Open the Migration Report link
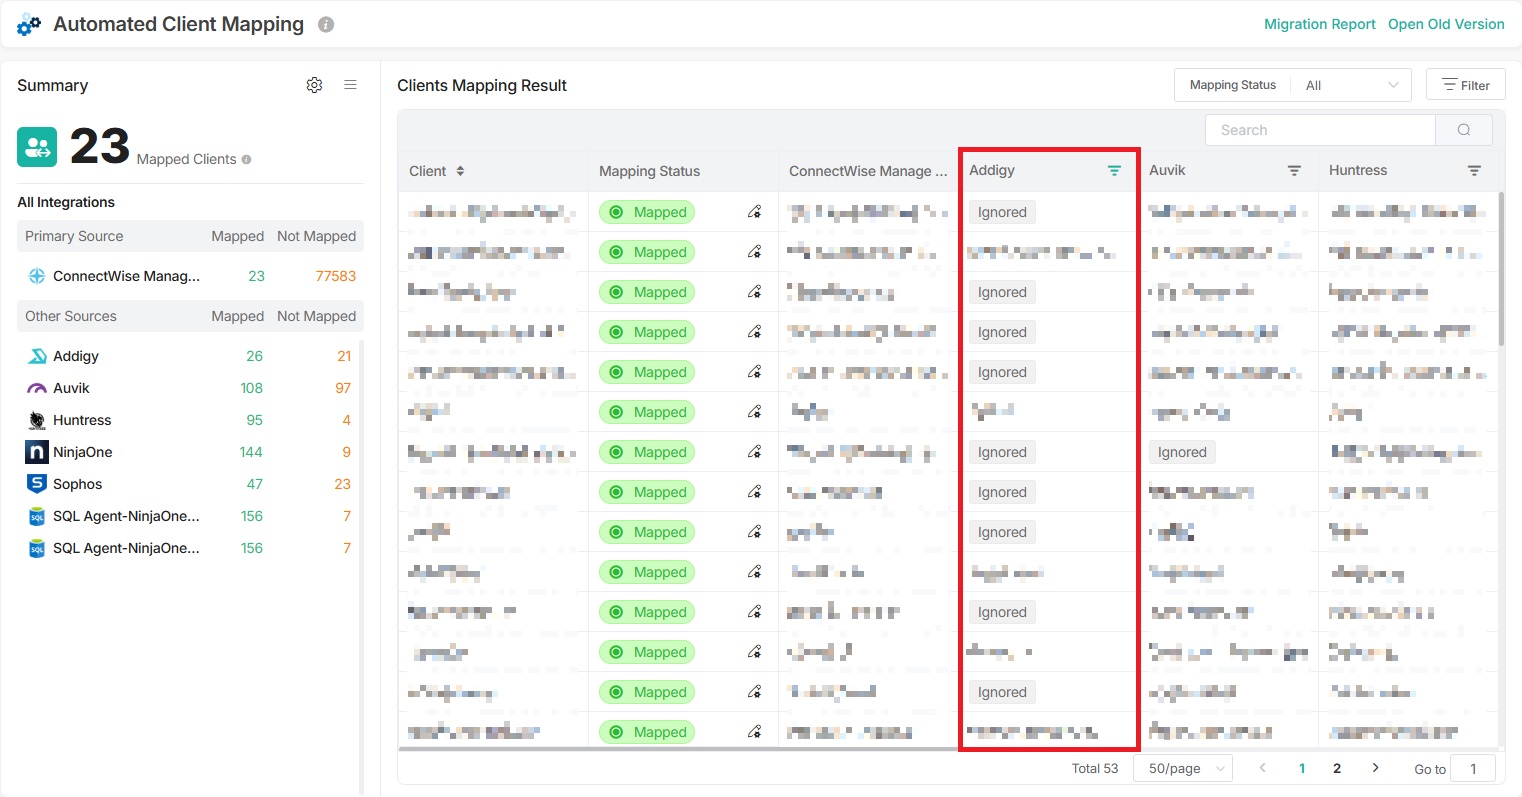 point(1320,24)
